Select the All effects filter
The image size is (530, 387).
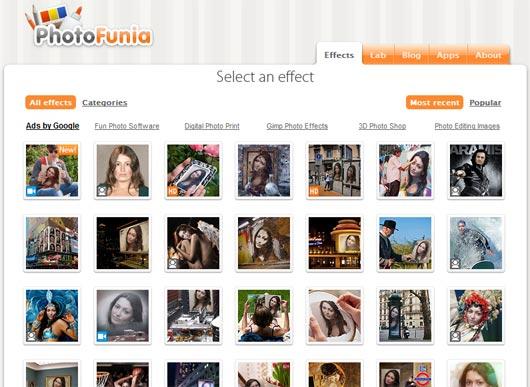[51, 102]
